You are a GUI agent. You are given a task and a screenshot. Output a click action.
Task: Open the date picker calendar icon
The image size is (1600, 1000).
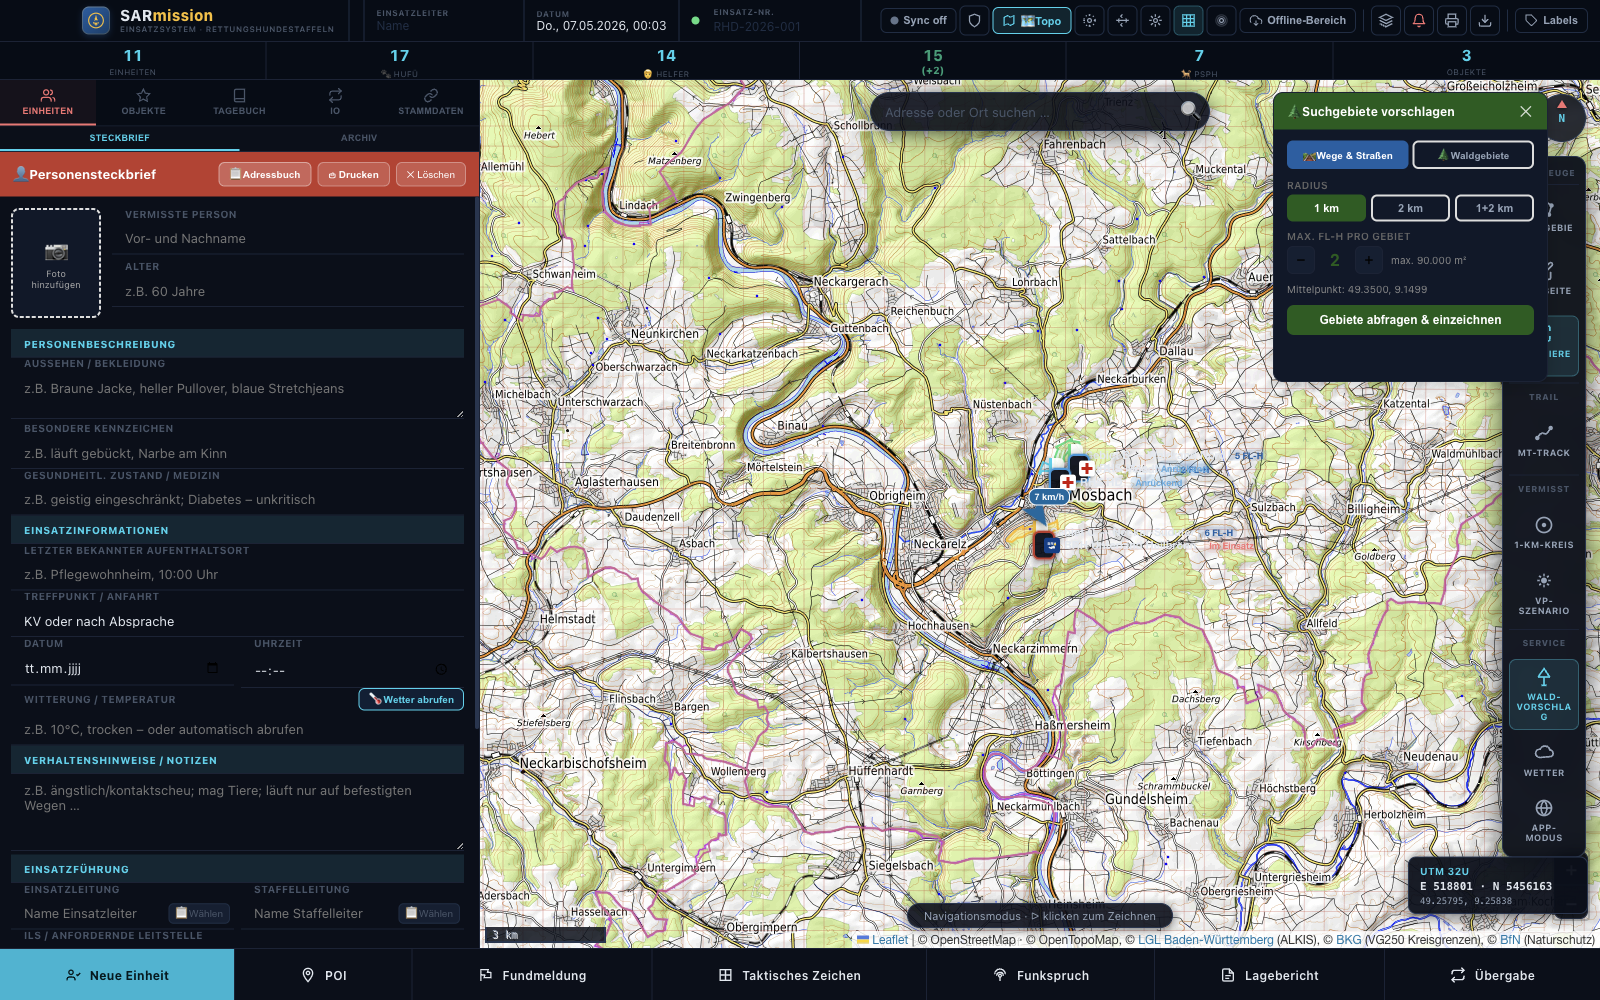[212, 668]
